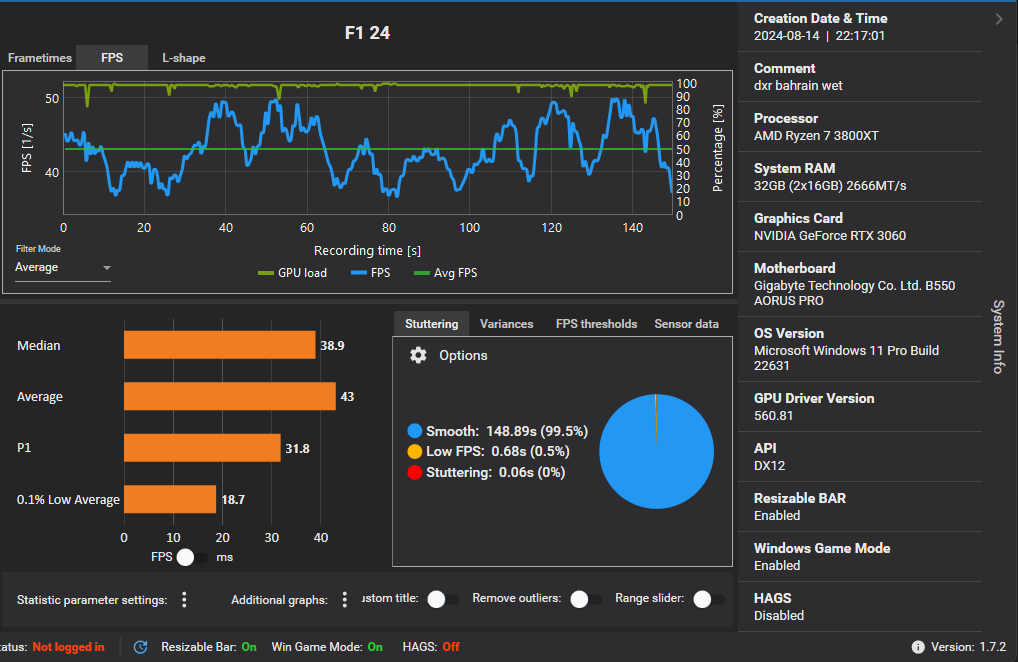The height and width of the screenshot is (662, 1018).
Task: Click the API value DX12
Action: 769,466
